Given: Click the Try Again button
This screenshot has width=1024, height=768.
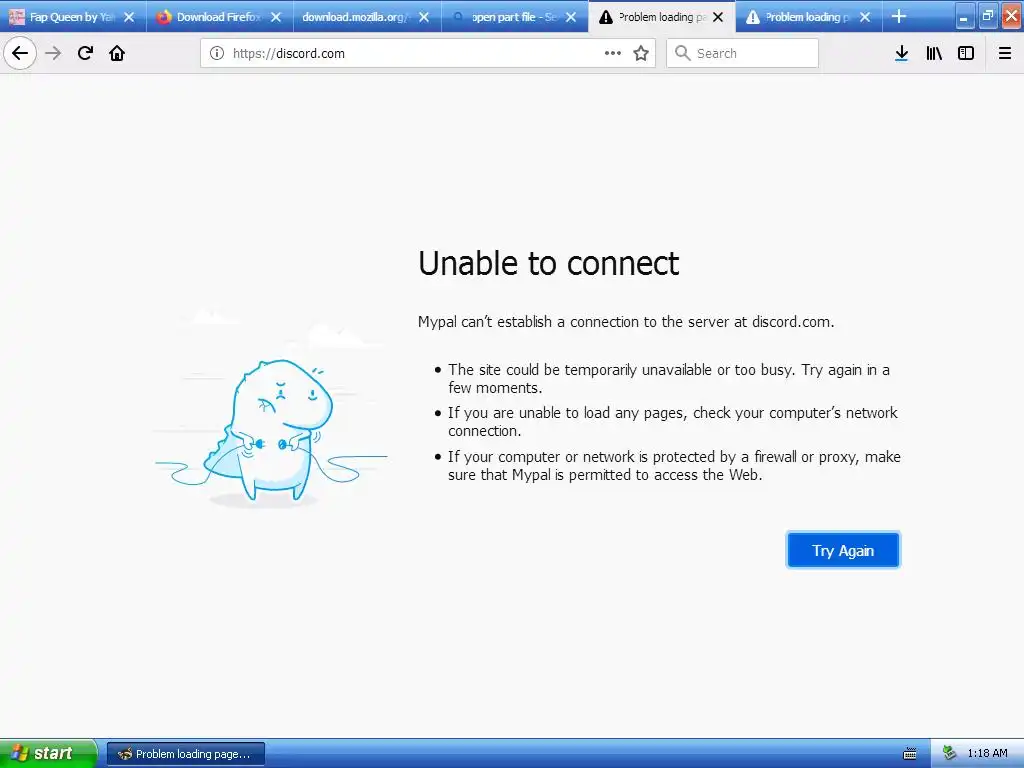Looking at the screenshot, I should click(x=842, y=551).
